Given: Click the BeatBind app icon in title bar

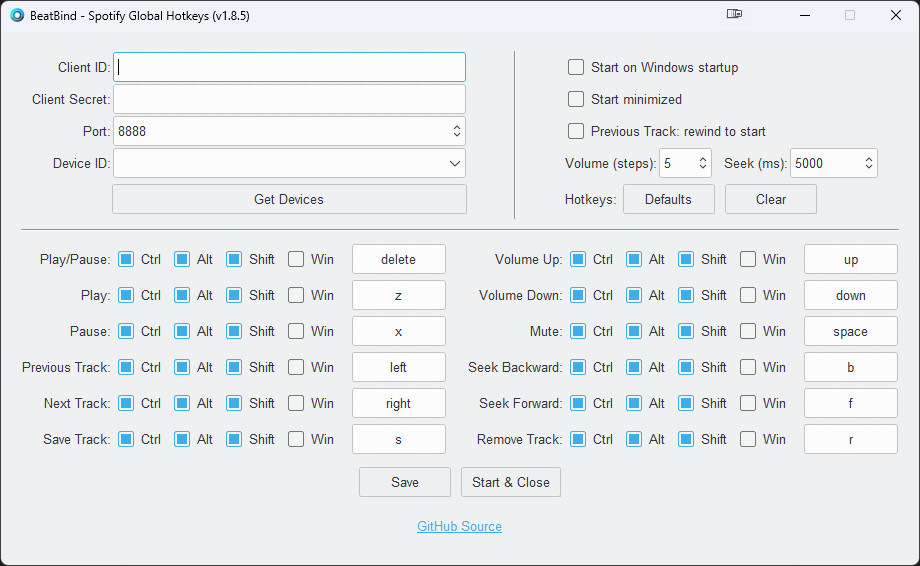Looking at the screenshot, I should 17,16.
